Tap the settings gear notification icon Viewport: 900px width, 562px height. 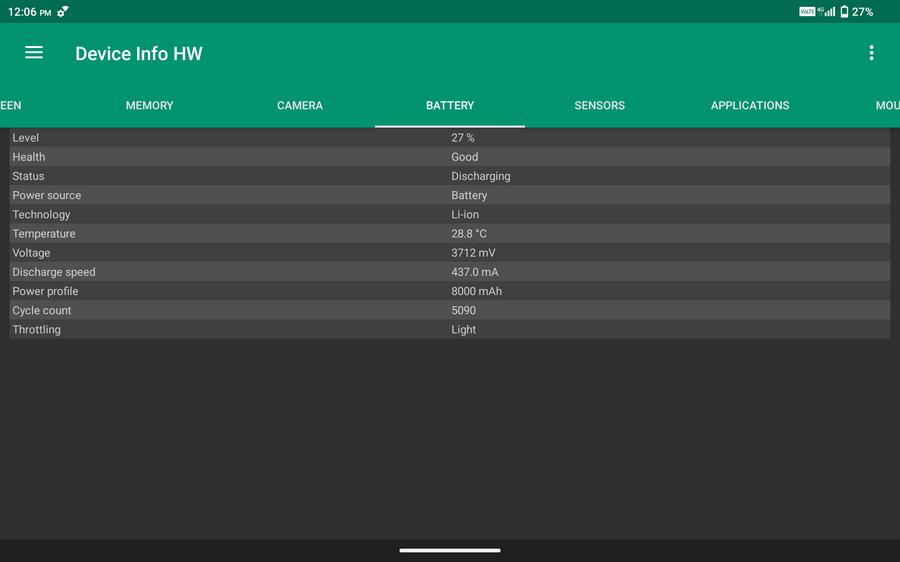click(63, 11)
